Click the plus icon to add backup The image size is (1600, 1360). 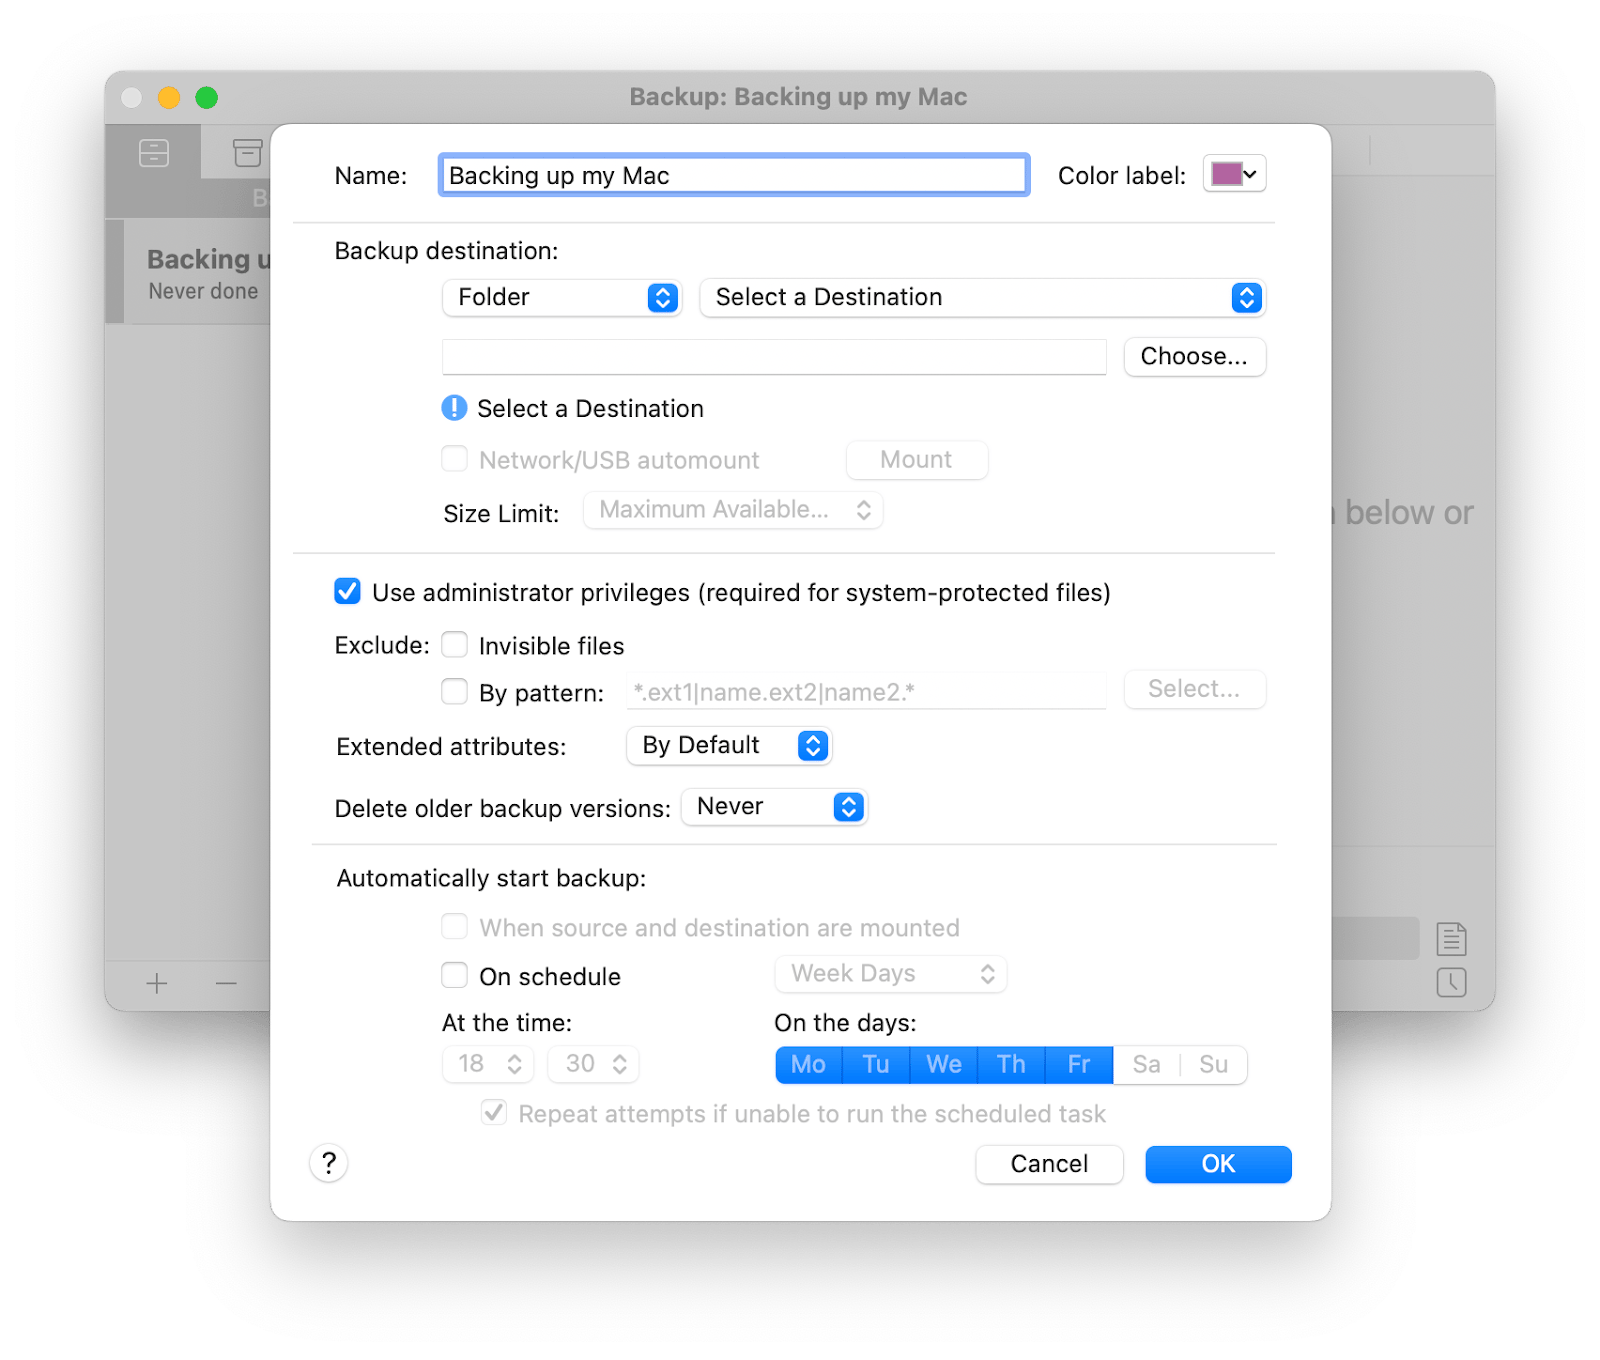157,983
